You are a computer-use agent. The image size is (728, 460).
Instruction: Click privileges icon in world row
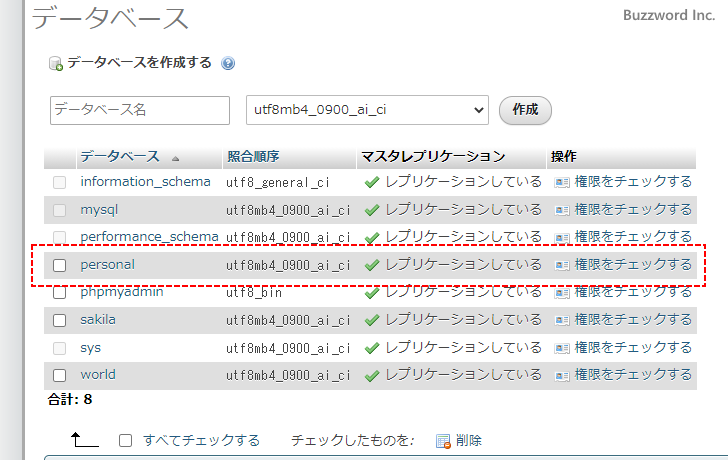click(562, 376)
